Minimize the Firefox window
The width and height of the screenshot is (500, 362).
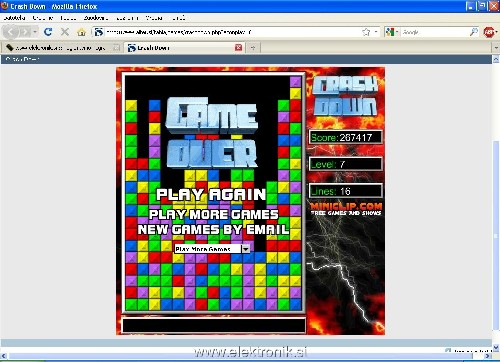point(471,6)
